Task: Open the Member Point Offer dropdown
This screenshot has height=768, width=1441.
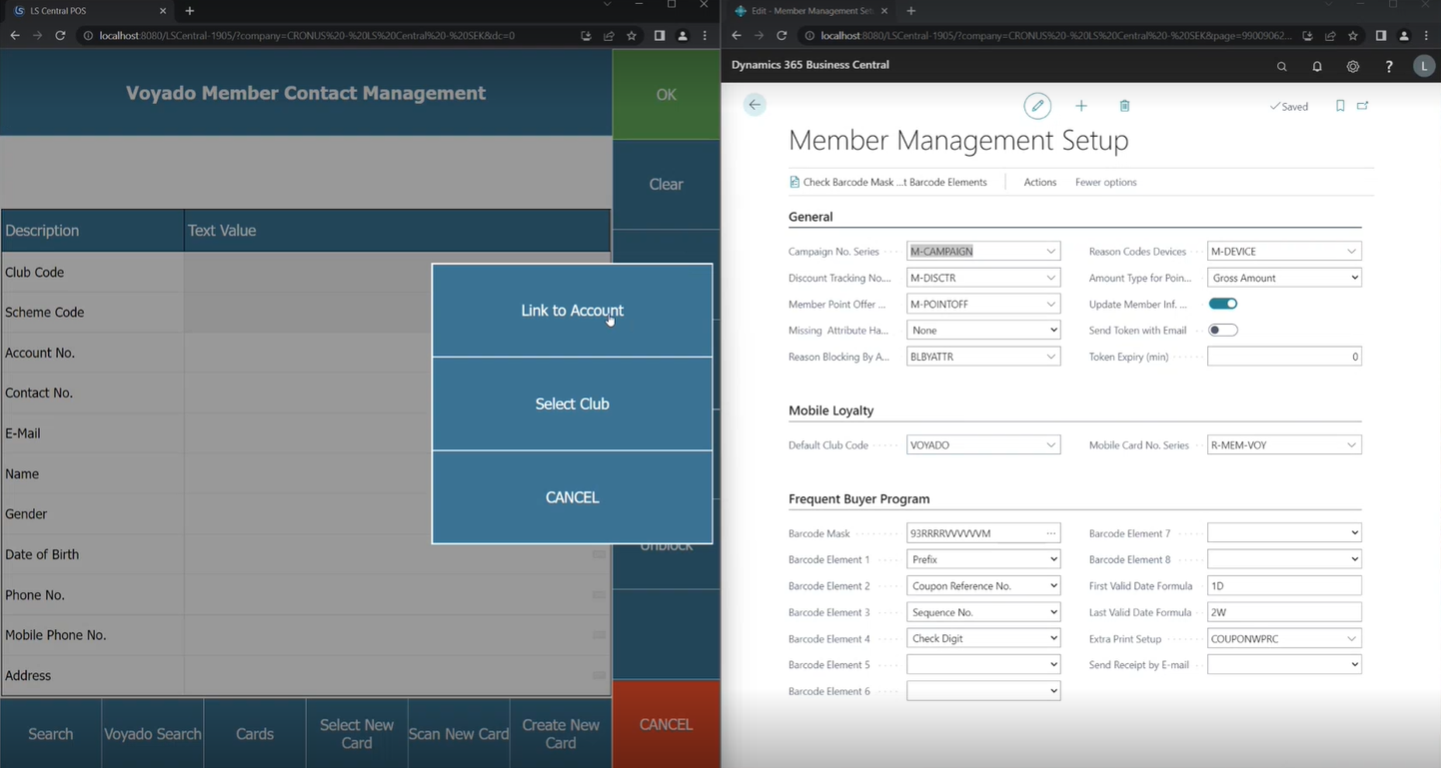Action: (1050, 304)
